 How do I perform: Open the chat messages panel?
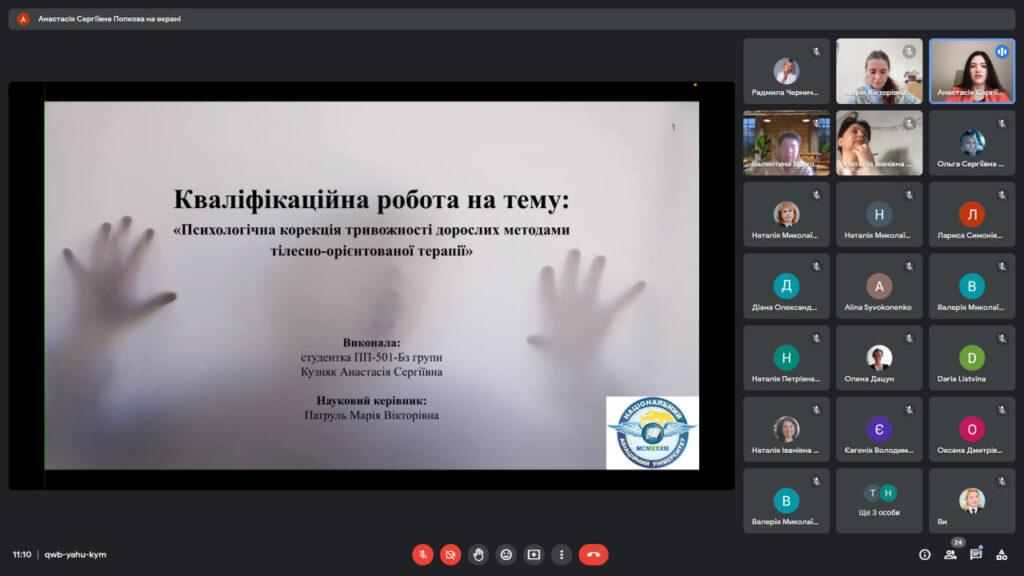[x=976, y=554]
